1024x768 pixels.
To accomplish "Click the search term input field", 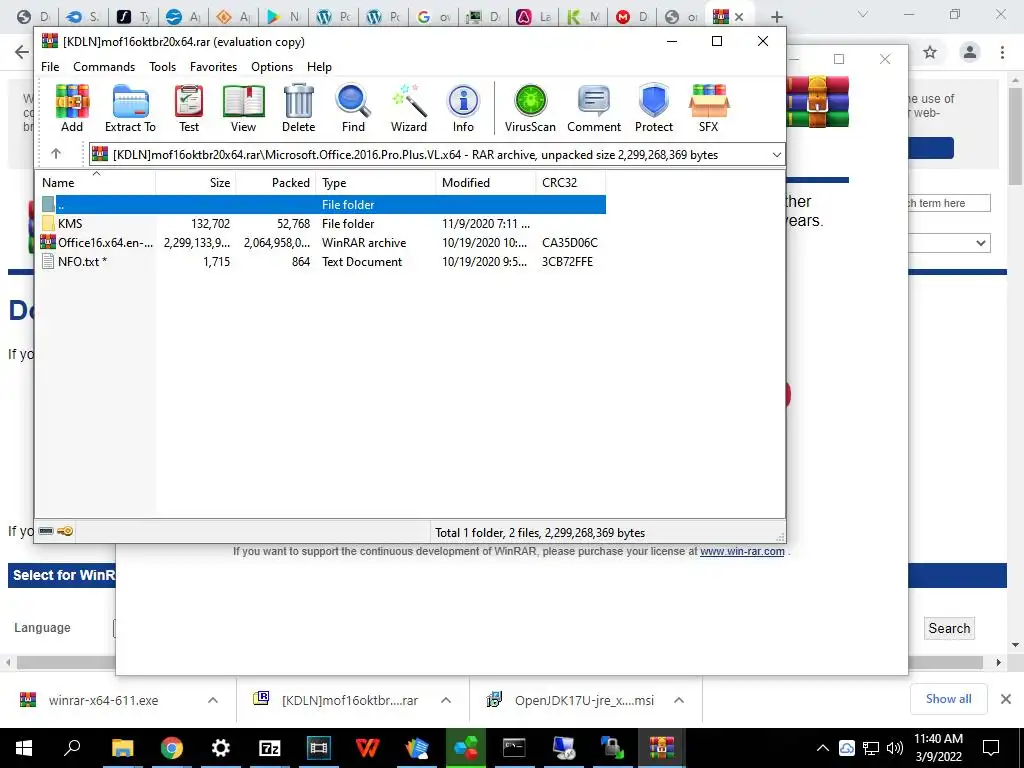I will tap(950, 203).
